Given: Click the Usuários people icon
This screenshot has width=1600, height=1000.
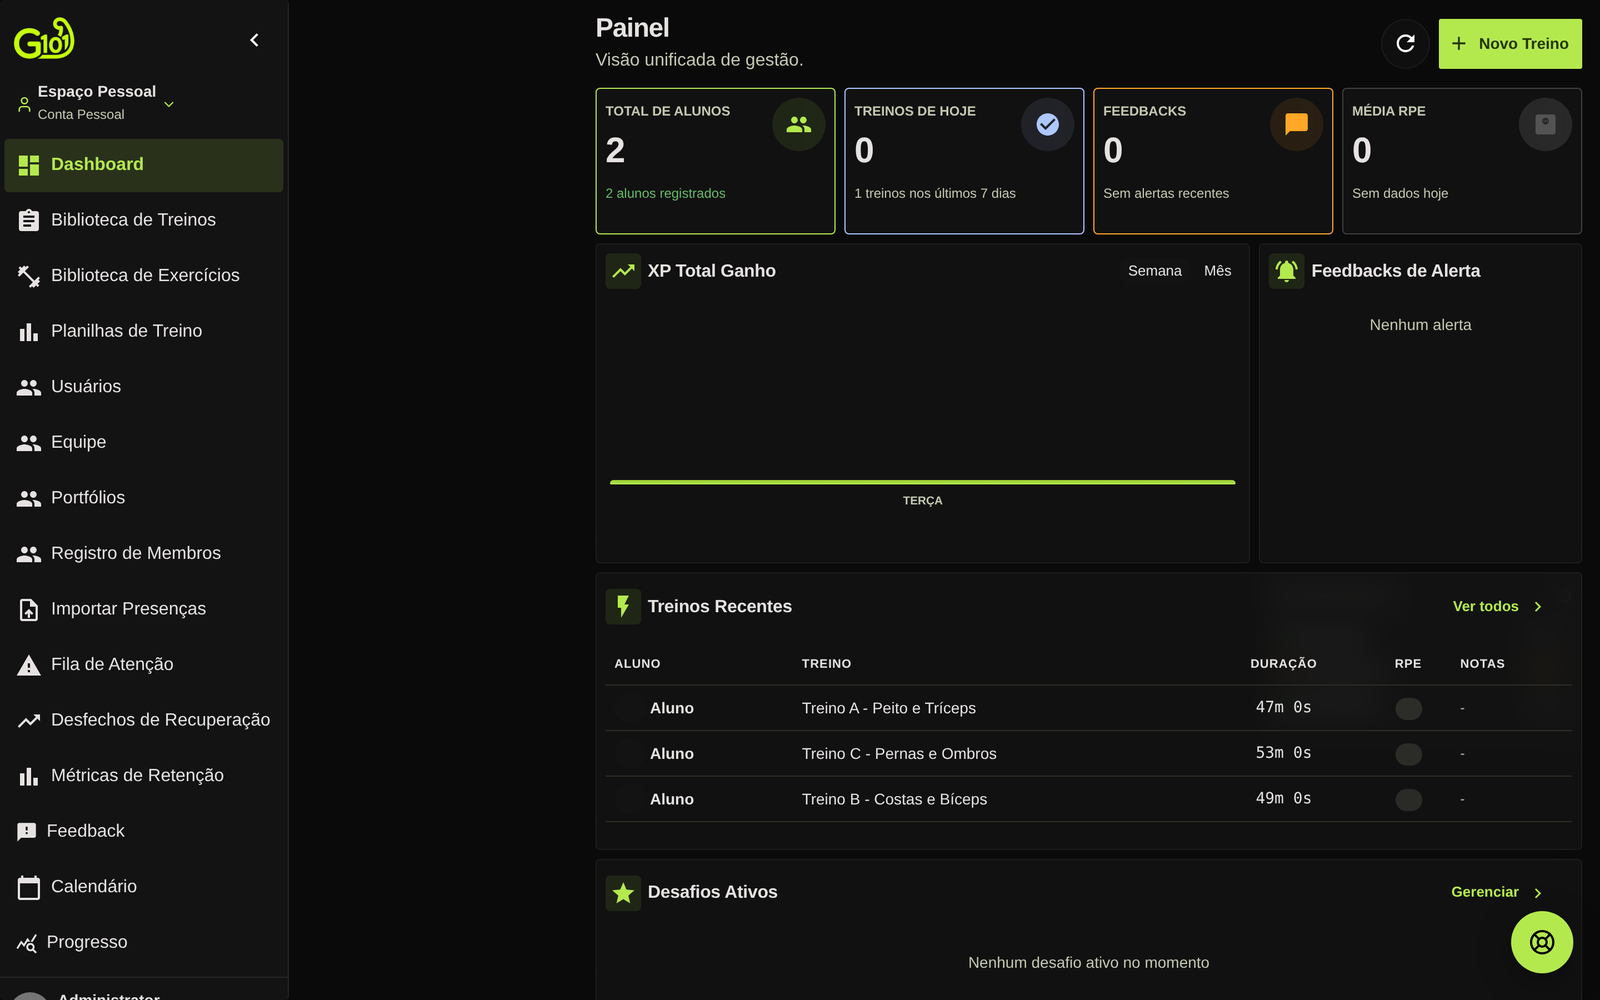Looking at the screenshot, I should point(29,387).
